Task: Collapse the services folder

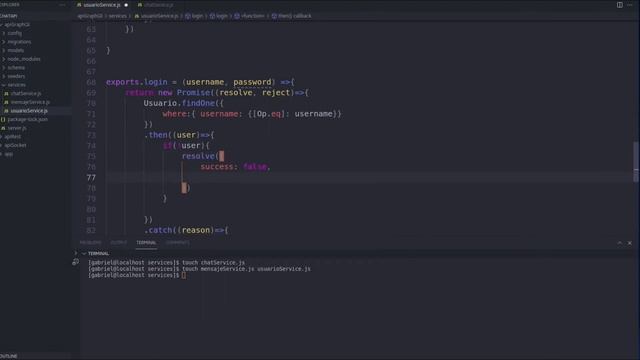Action: (x=16, y=84)
